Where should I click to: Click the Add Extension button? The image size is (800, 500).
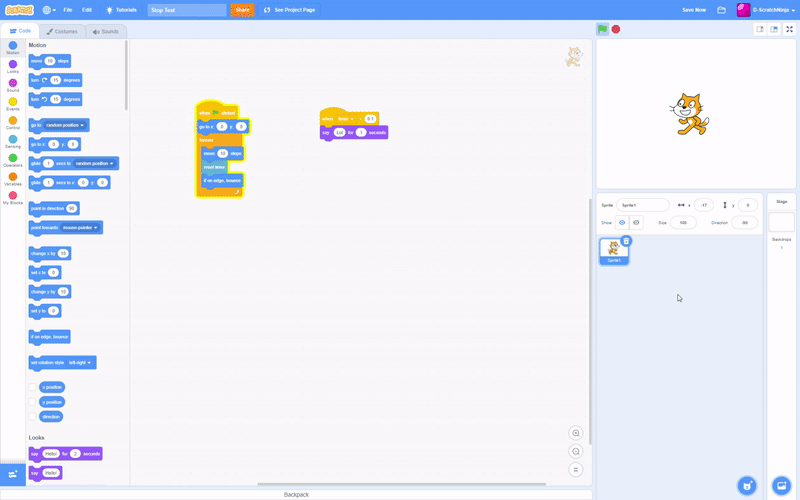click(13, 474)
